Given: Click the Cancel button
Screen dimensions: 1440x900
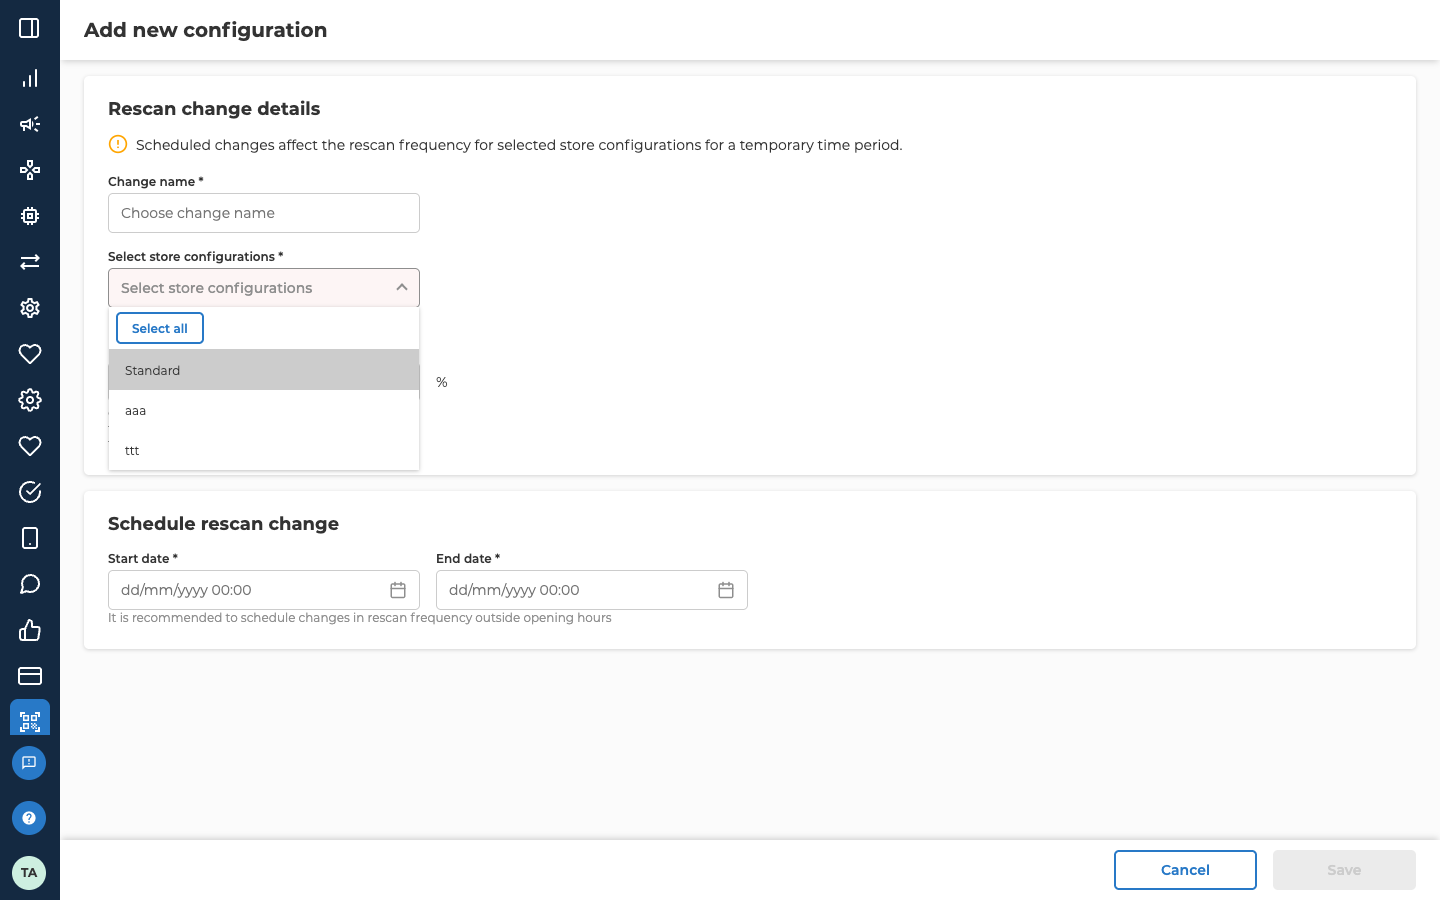Looking at the screenshot, I should pos(1185,870).
